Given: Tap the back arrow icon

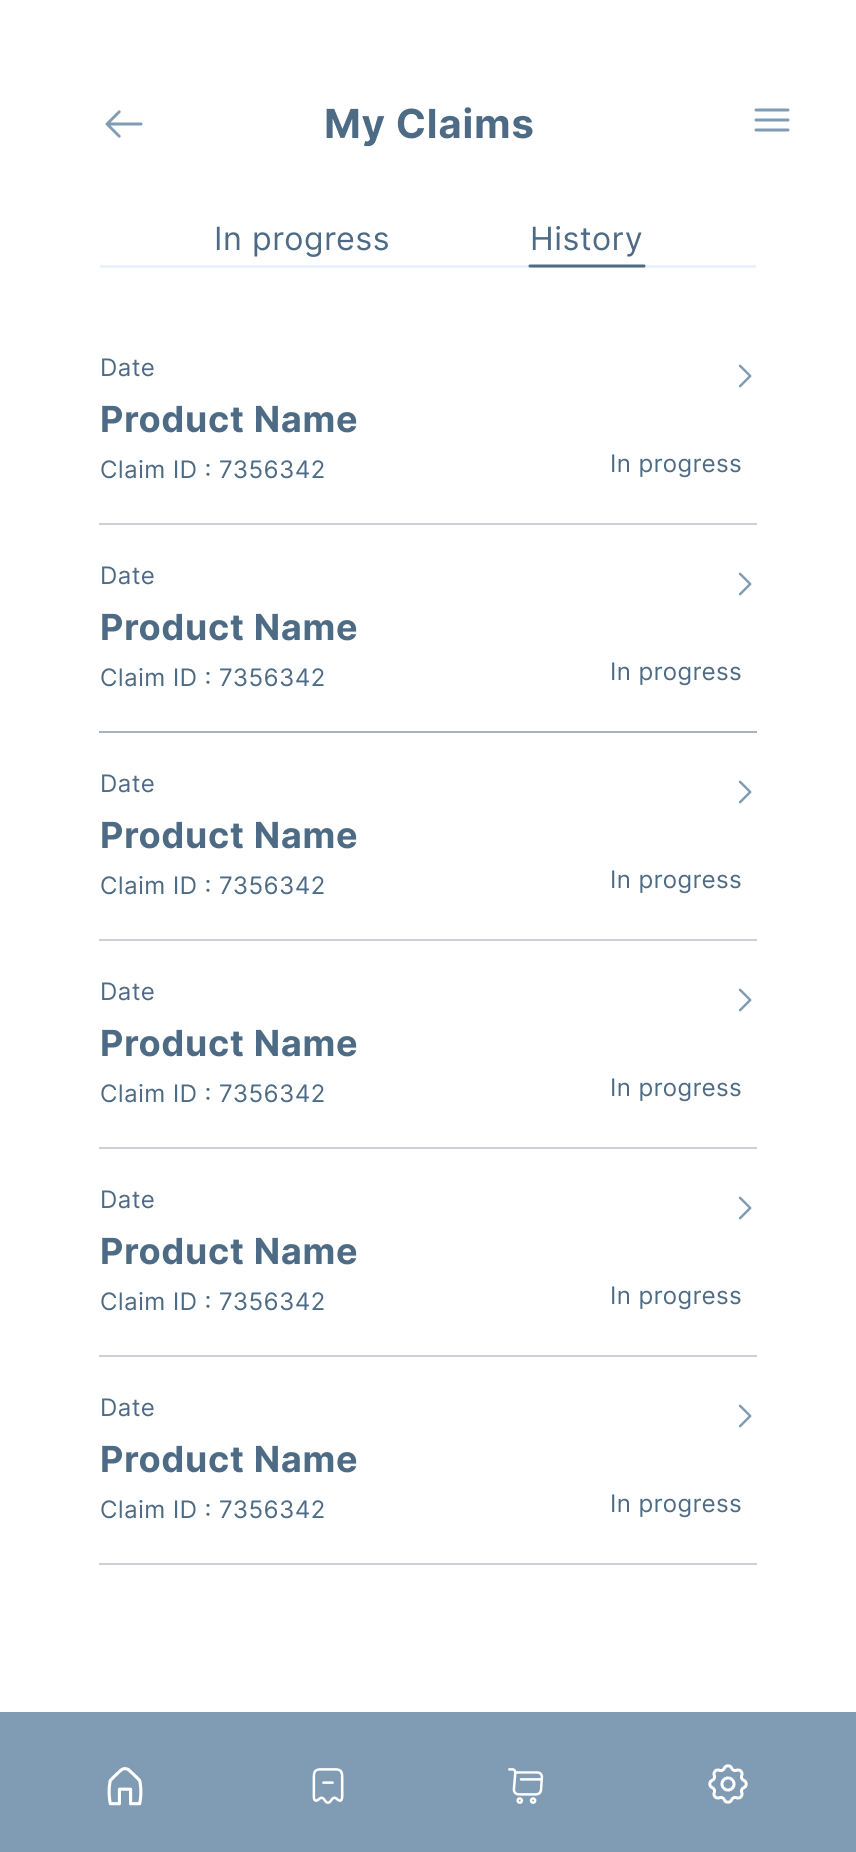Looking at the screenshot, I should (x=124, y=124).
